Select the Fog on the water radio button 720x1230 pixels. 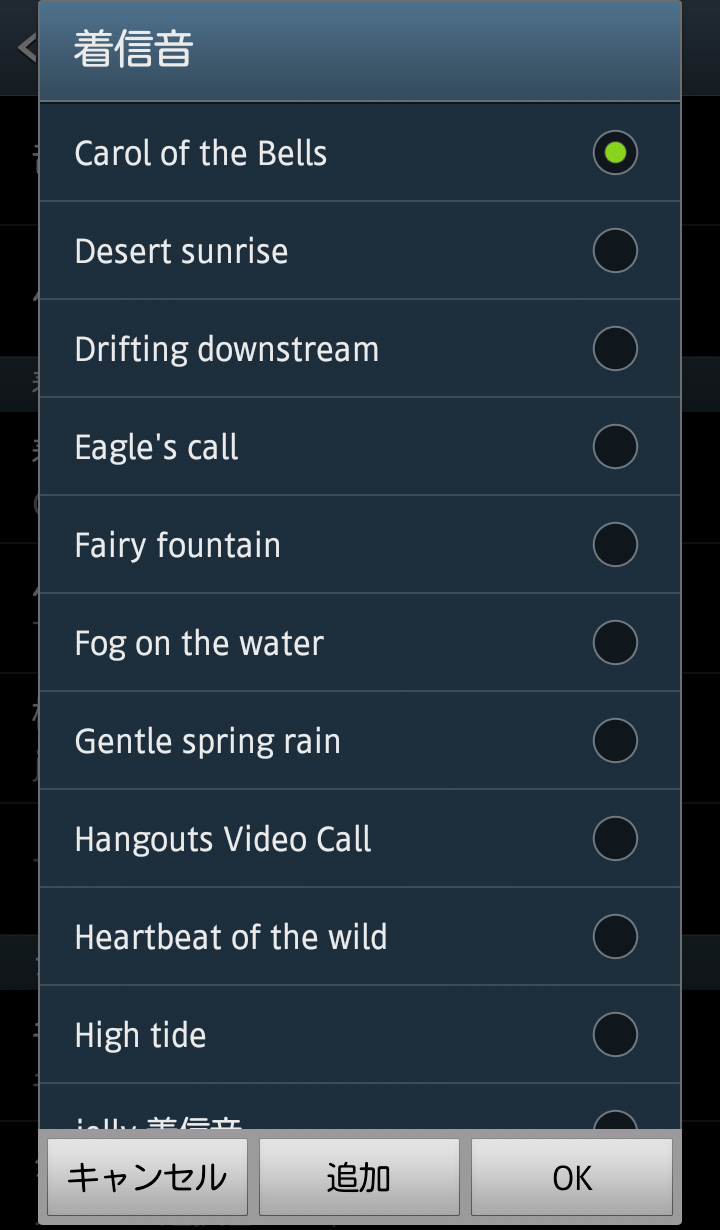point(615,643)
